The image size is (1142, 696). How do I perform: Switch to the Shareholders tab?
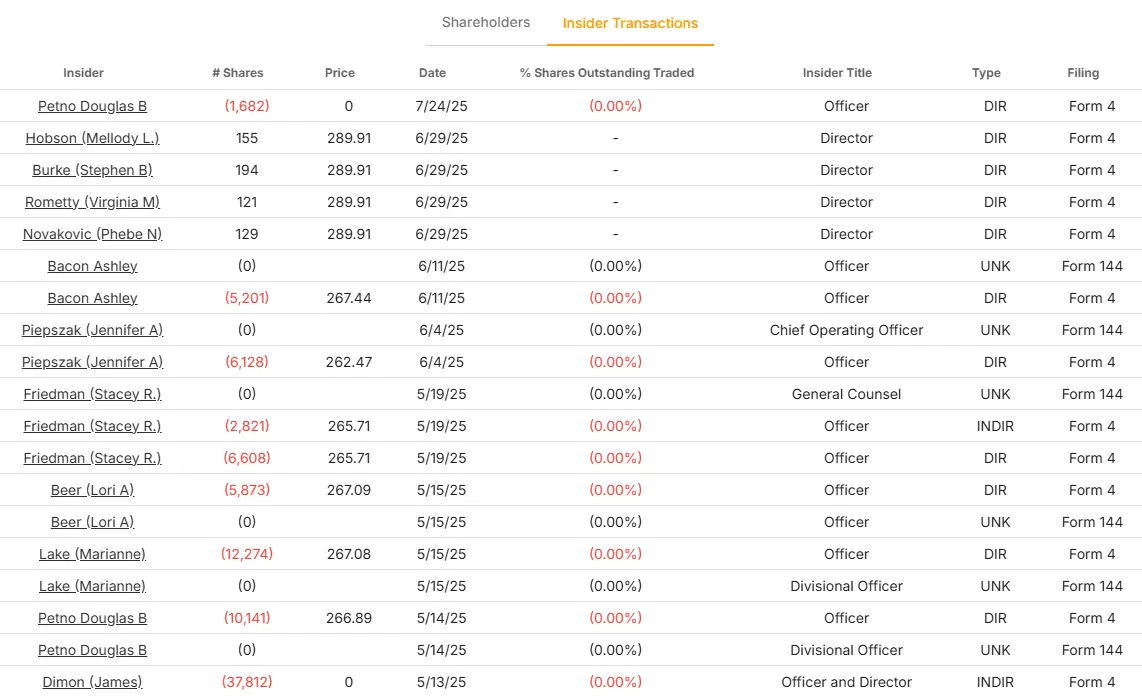tap(486, 22)
